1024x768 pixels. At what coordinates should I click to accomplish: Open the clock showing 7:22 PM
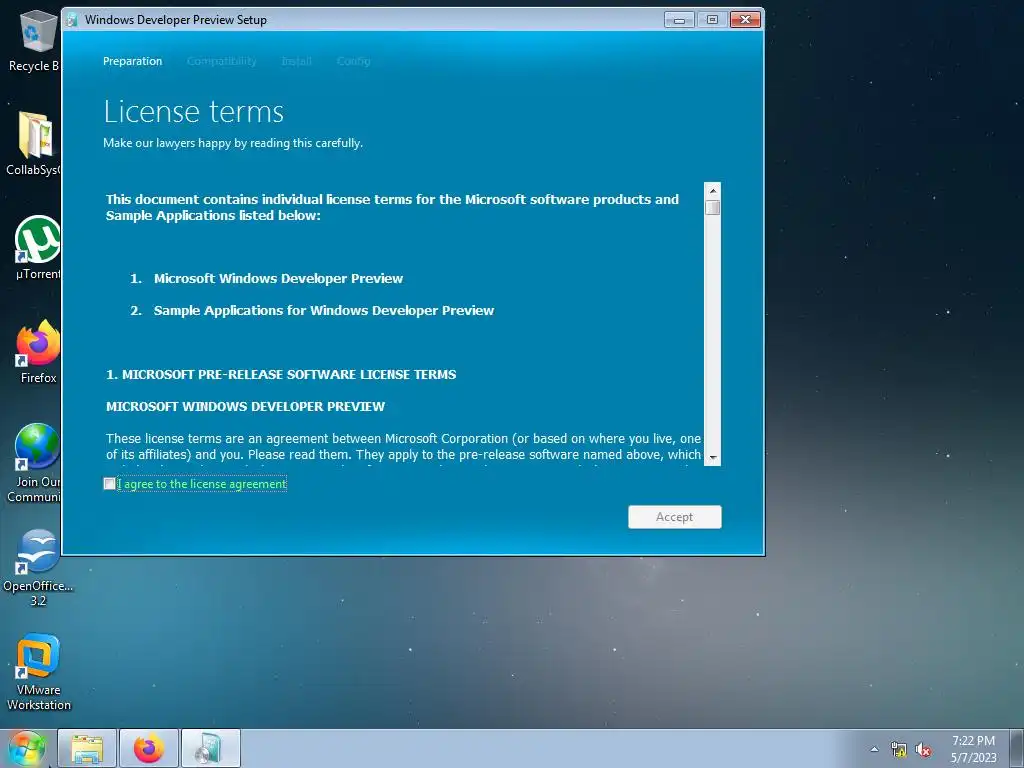tap(973, 749)
